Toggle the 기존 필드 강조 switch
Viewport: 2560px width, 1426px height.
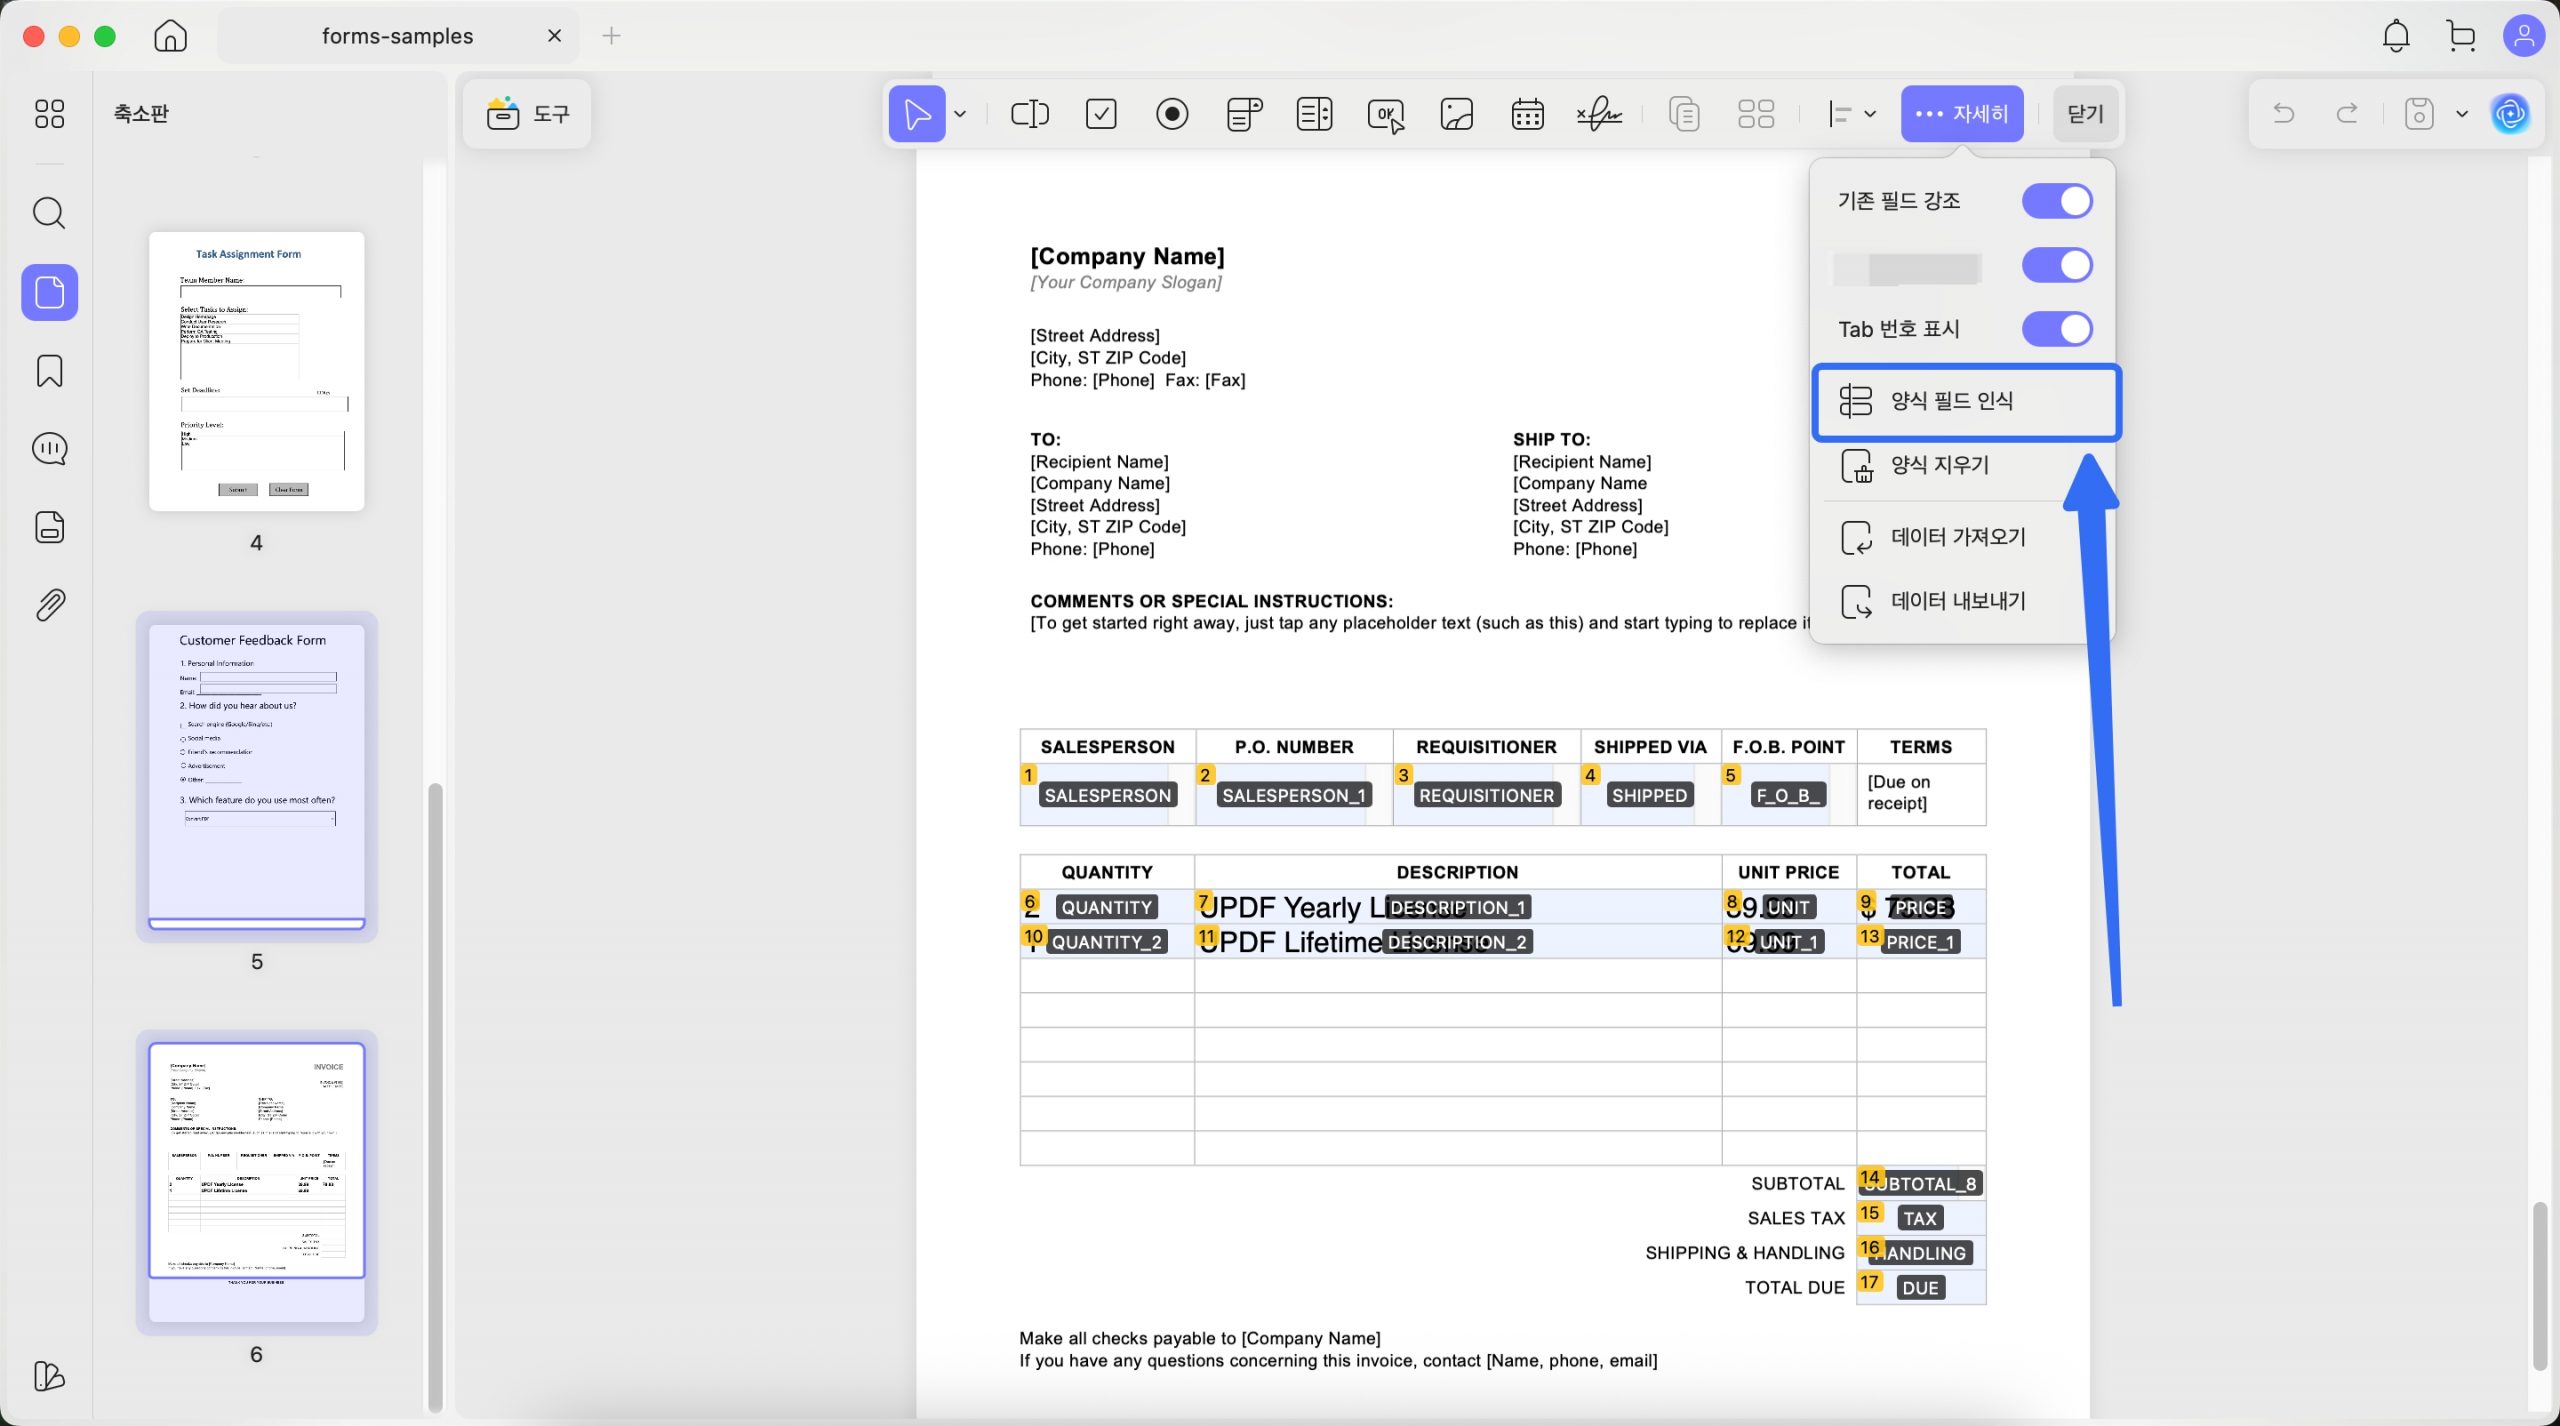click(x=2056, y=201)
